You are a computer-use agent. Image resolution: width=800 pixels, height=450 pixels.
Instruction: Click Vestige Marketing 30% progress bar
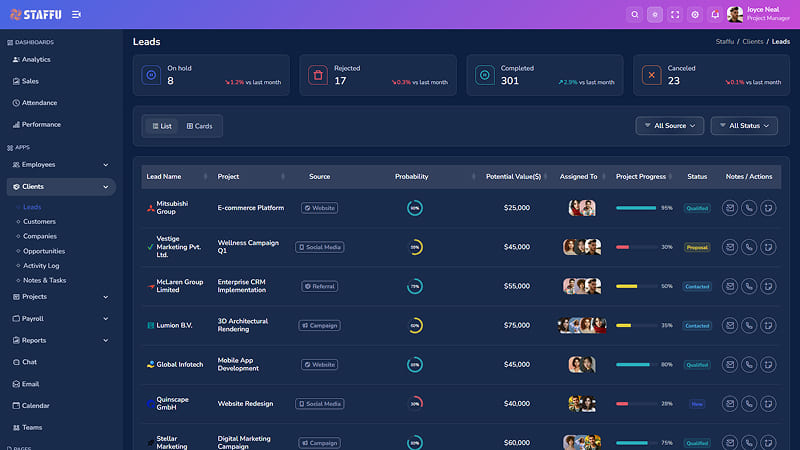tap(636, 247)
